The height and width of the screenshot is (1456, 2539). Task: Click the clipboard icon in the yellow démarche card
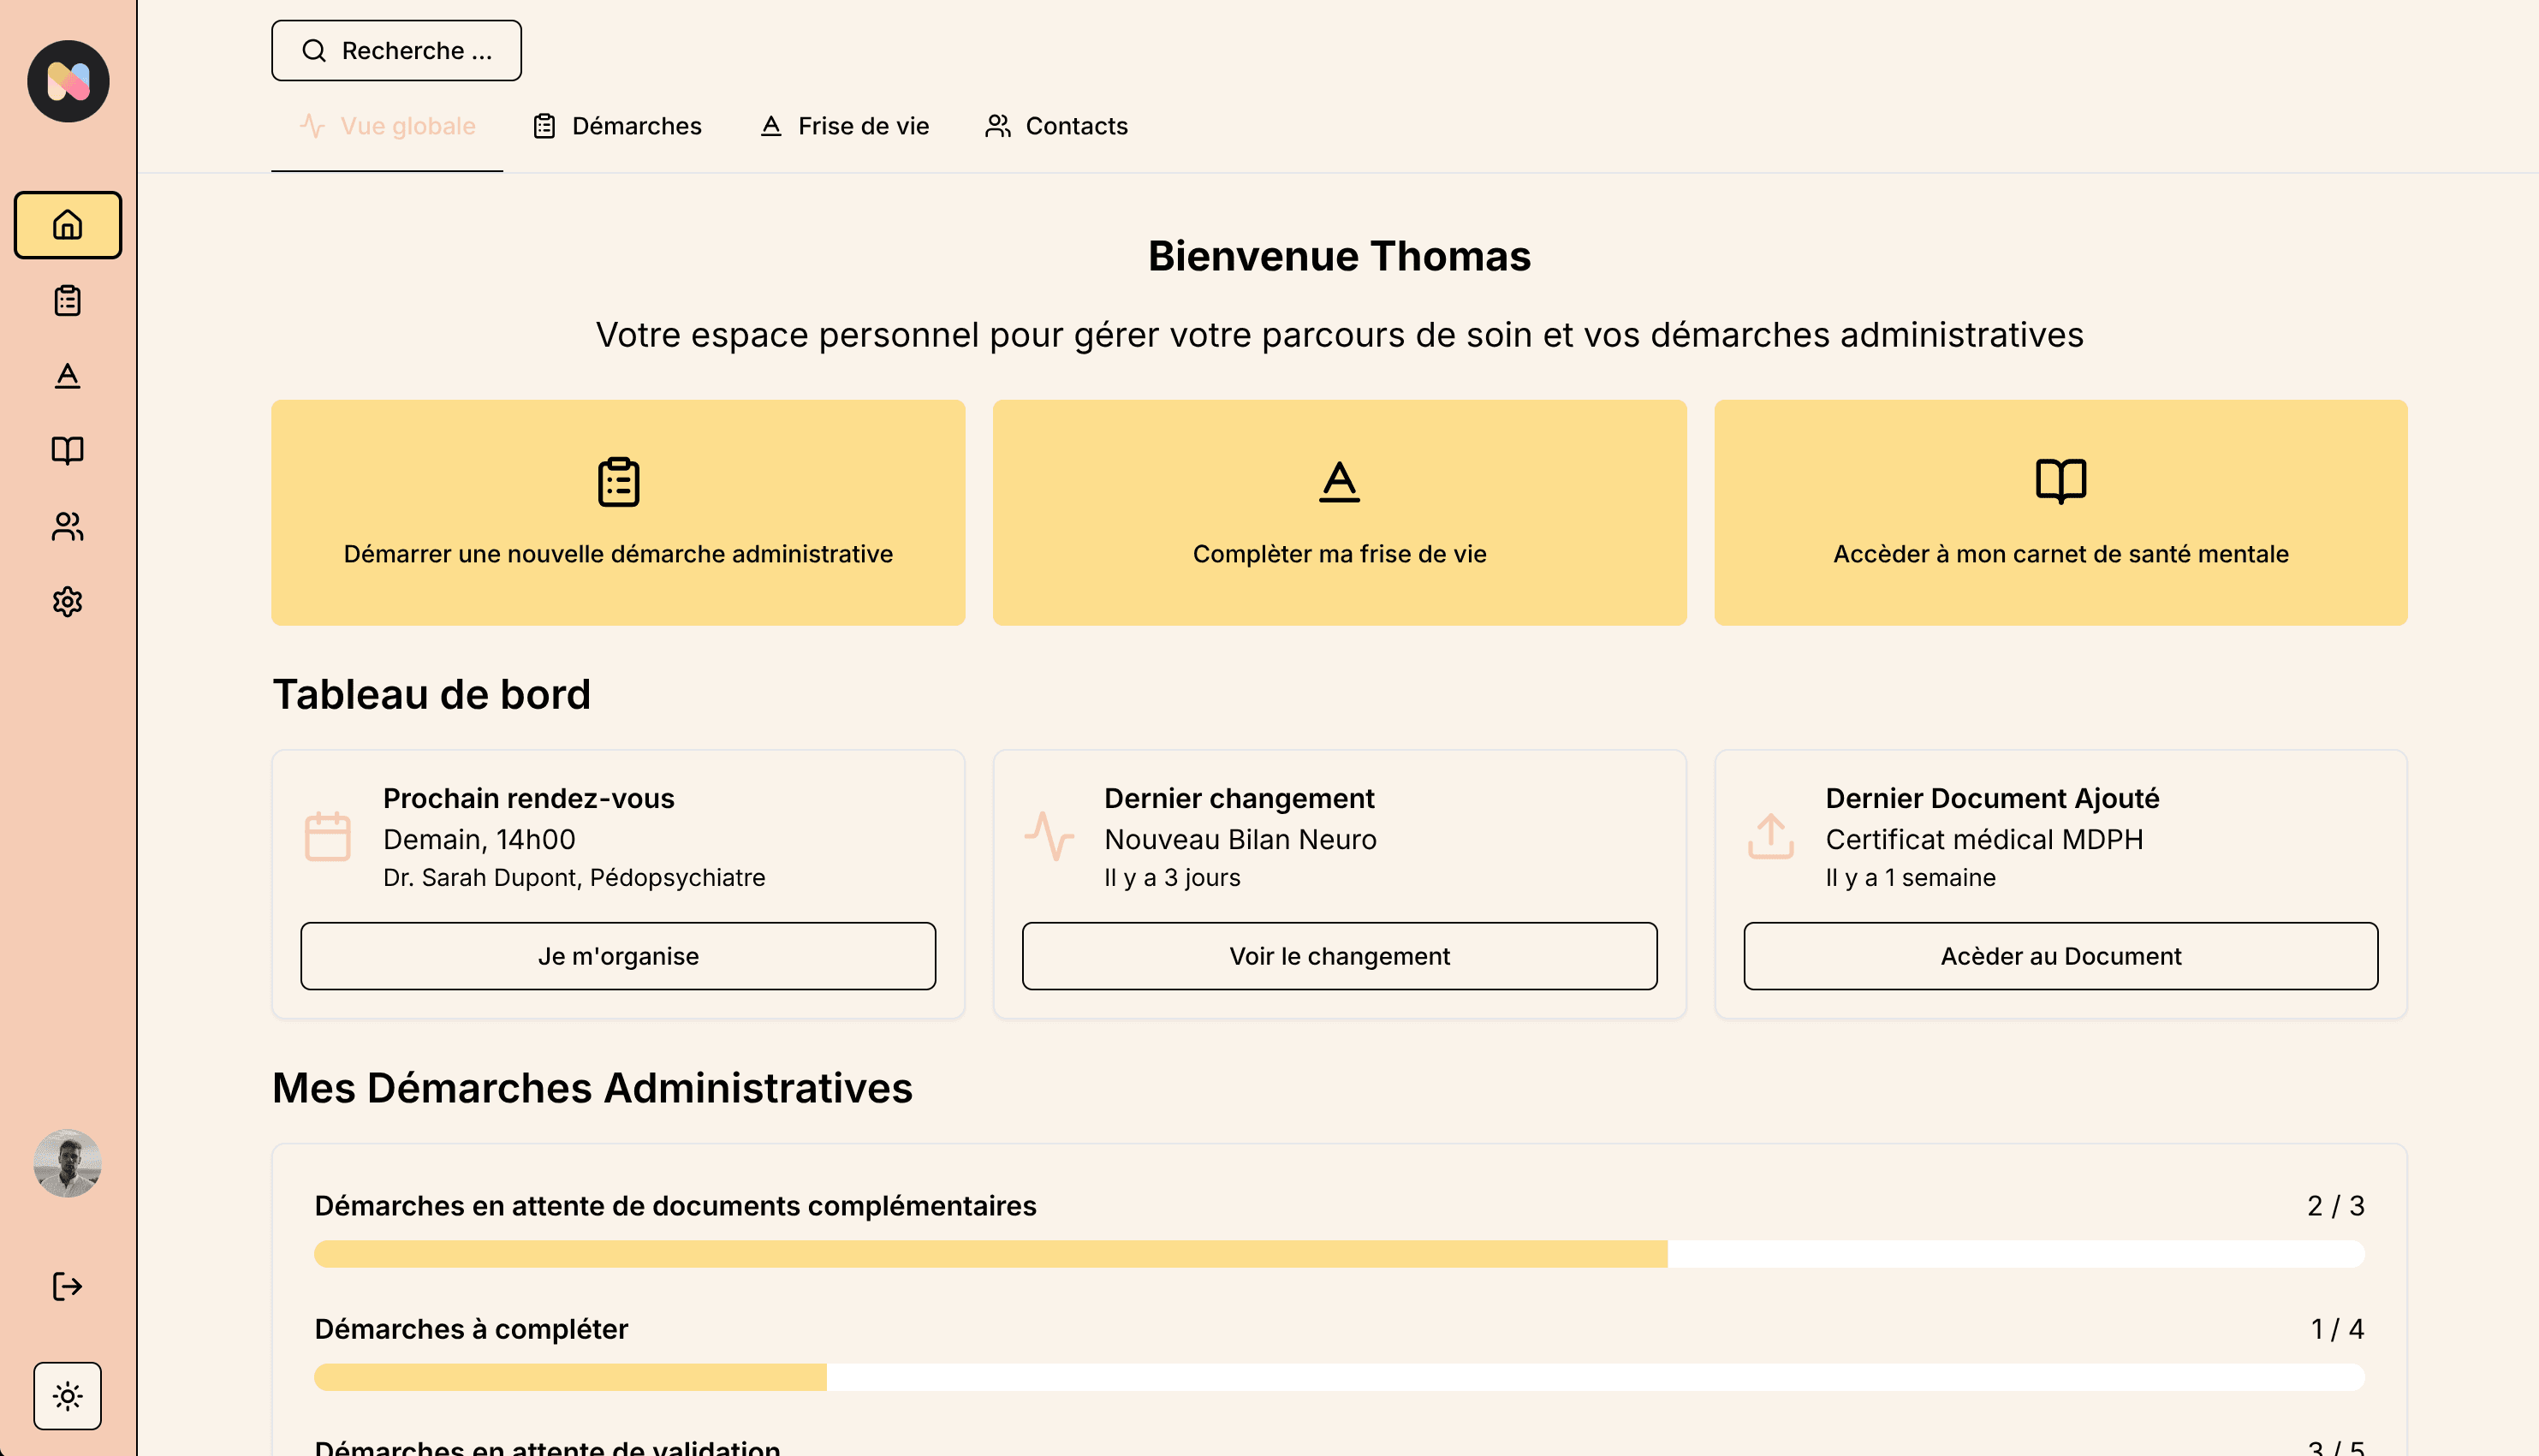point(618,482)
